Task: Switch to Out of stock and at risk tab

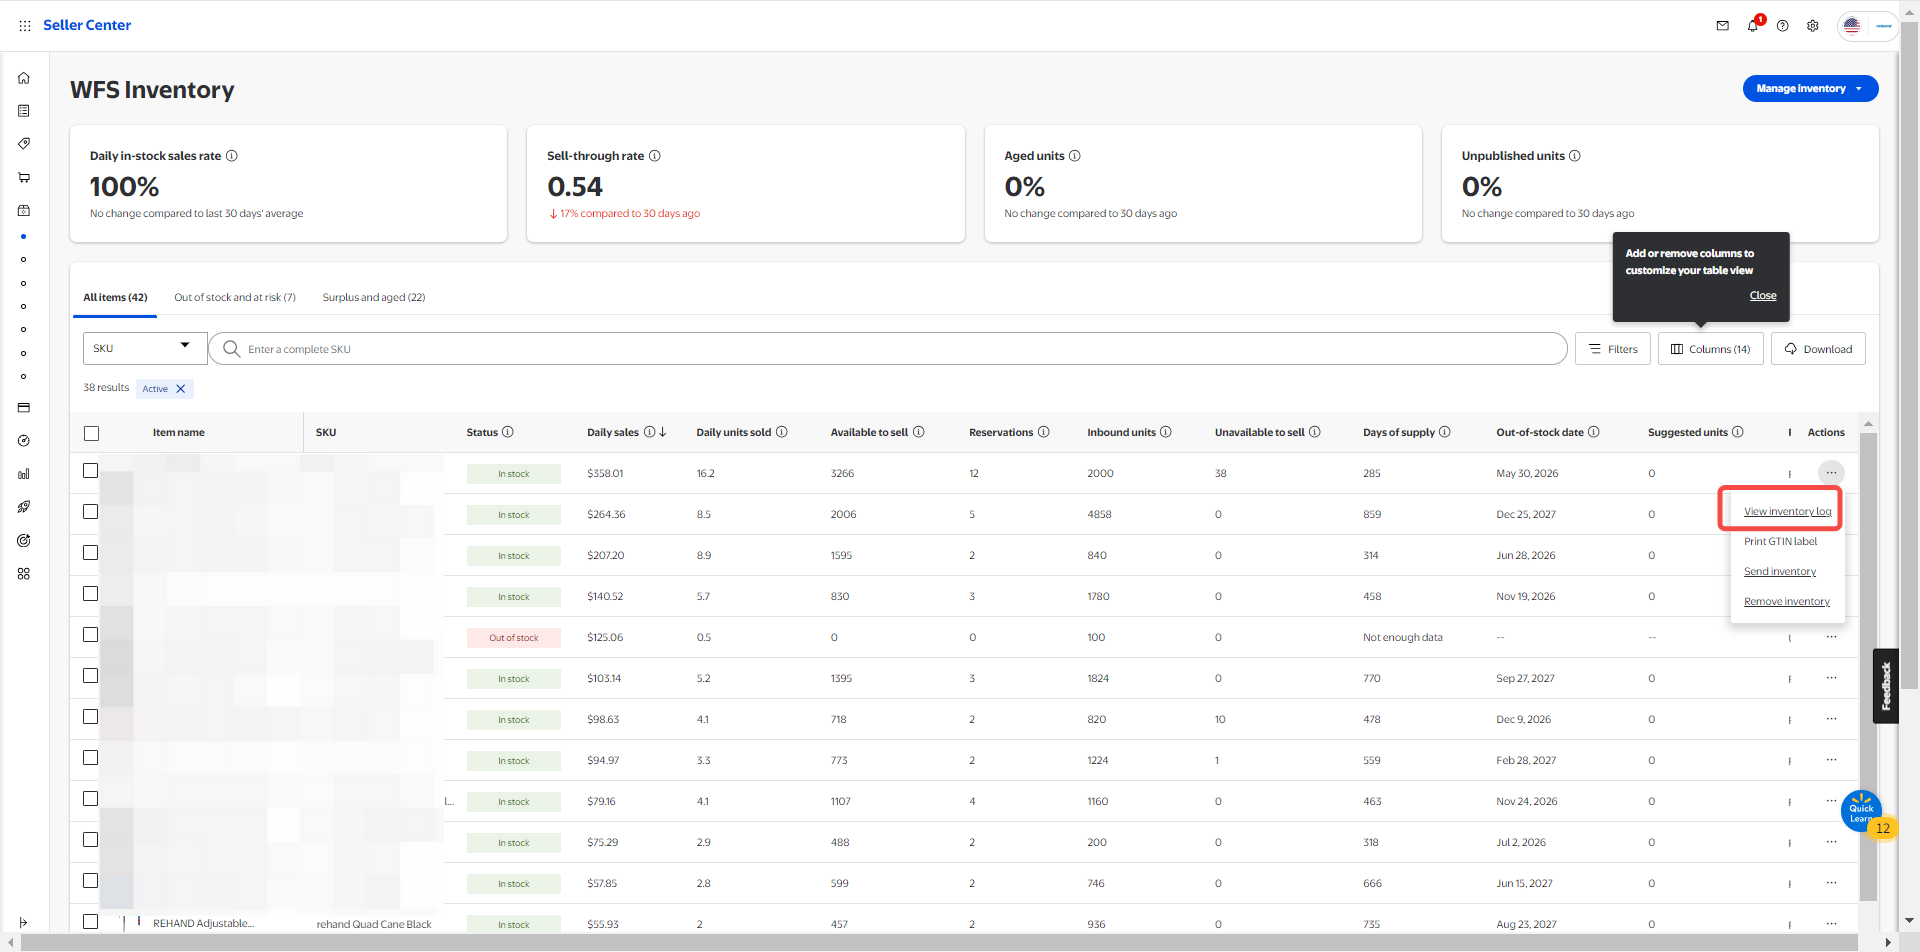Action: (235, 298)
